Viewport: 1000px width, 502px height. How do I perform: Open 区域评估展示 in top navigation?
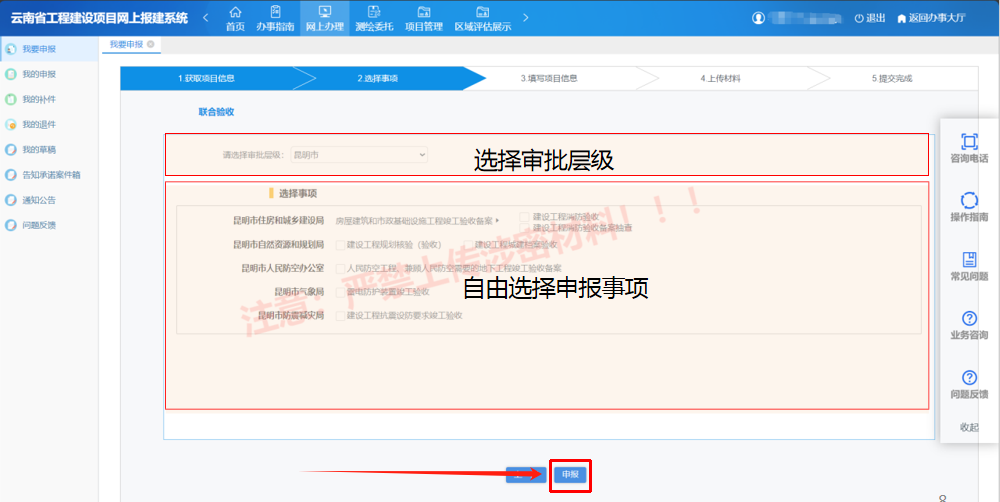tap(483, 18)
